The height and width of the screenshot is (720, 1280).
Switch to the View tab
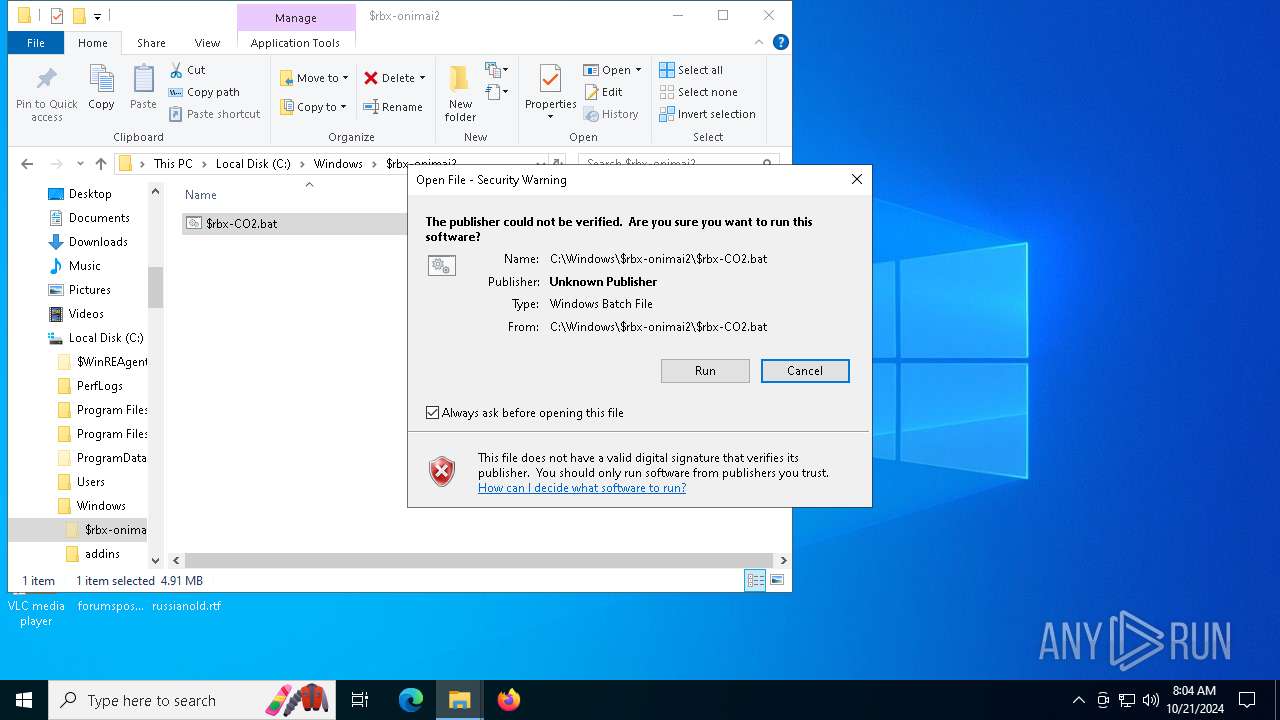(207, 43)
